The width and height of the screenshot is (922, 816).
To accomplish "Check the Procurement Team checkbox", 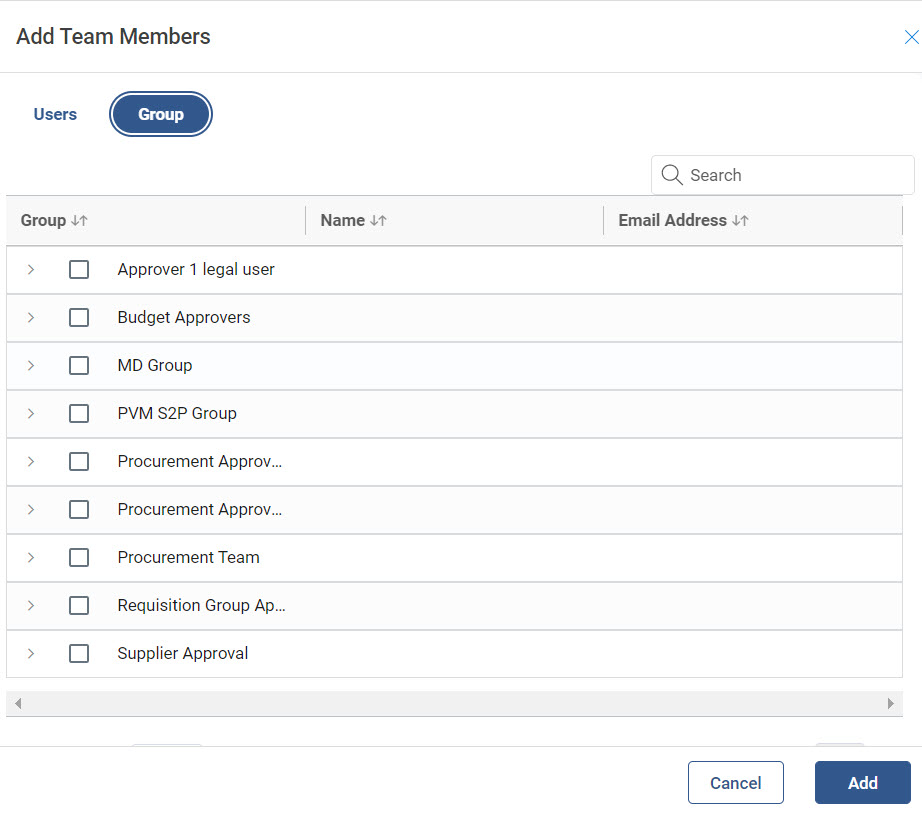I will tap(79, 558).
